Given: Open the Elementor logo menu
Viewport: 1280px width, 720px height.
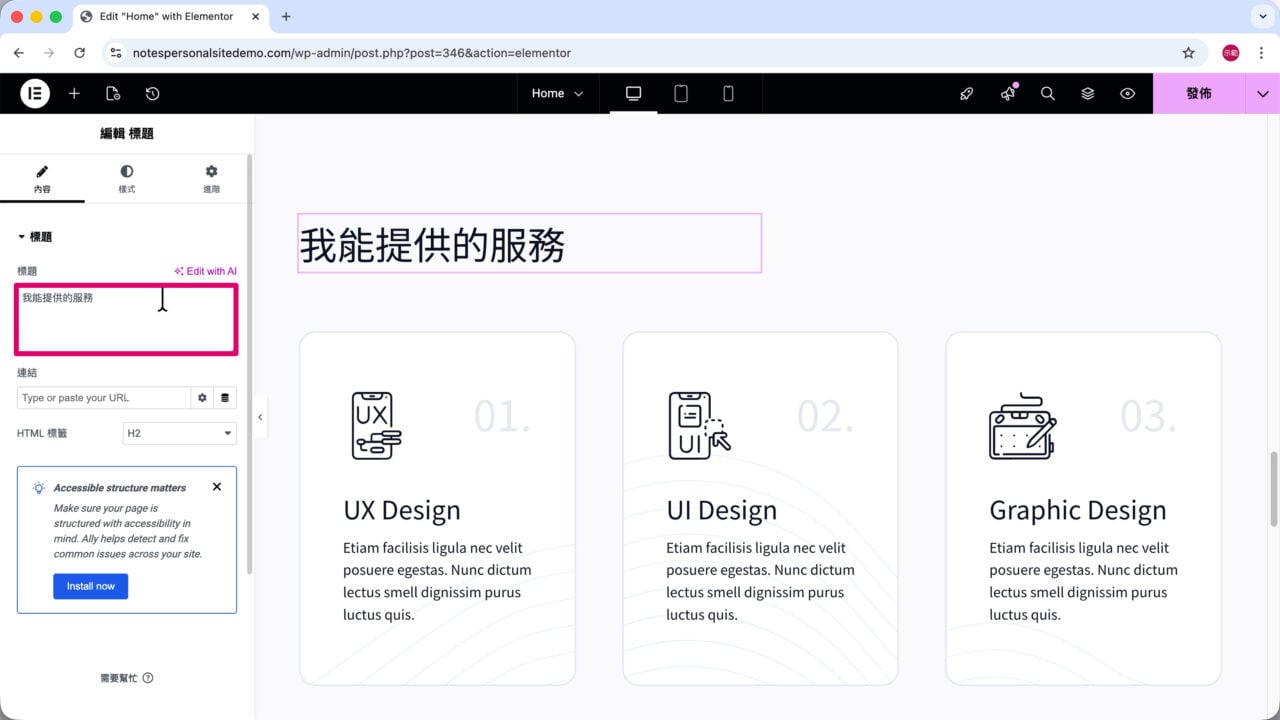Looking at the screenshot, I should tap(35, 93).
